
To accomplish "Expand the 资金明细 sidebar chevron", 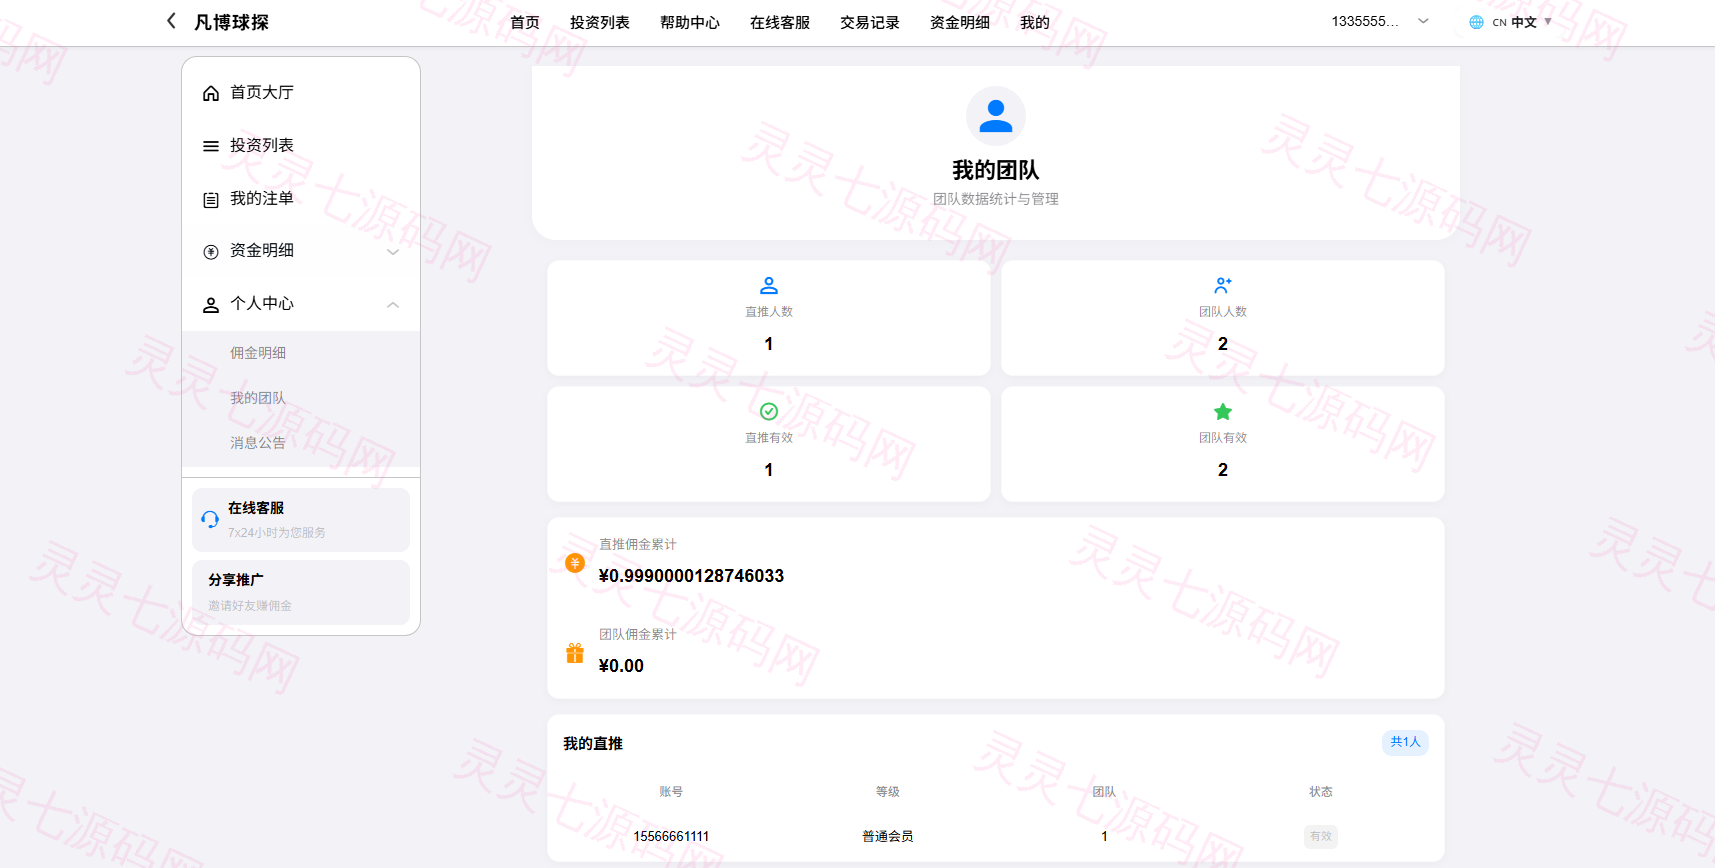I will pos(393,252).
